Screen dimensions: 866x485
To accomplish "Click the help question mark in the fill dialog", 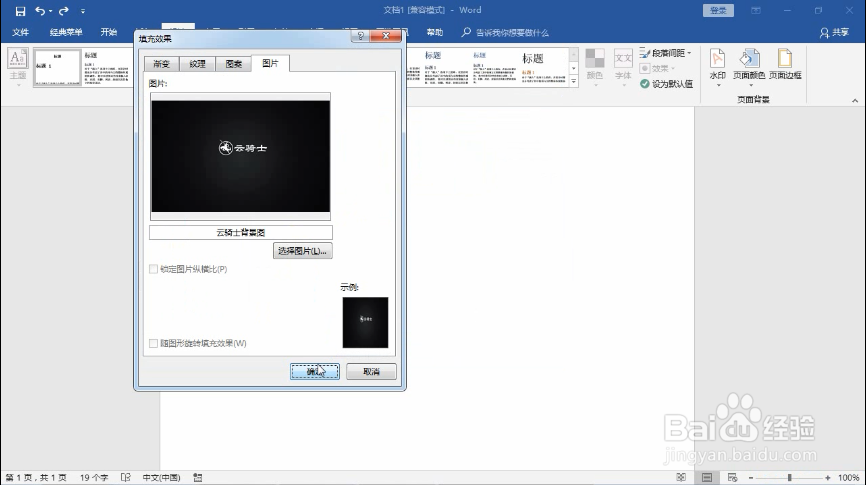I will 360,36.
